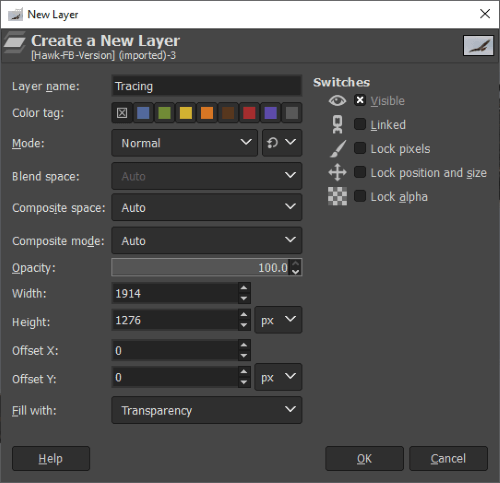This screenshot has height=483, width=500.
Task: Expand the Composite space dropdown
Action: click(x=207, y=207)
